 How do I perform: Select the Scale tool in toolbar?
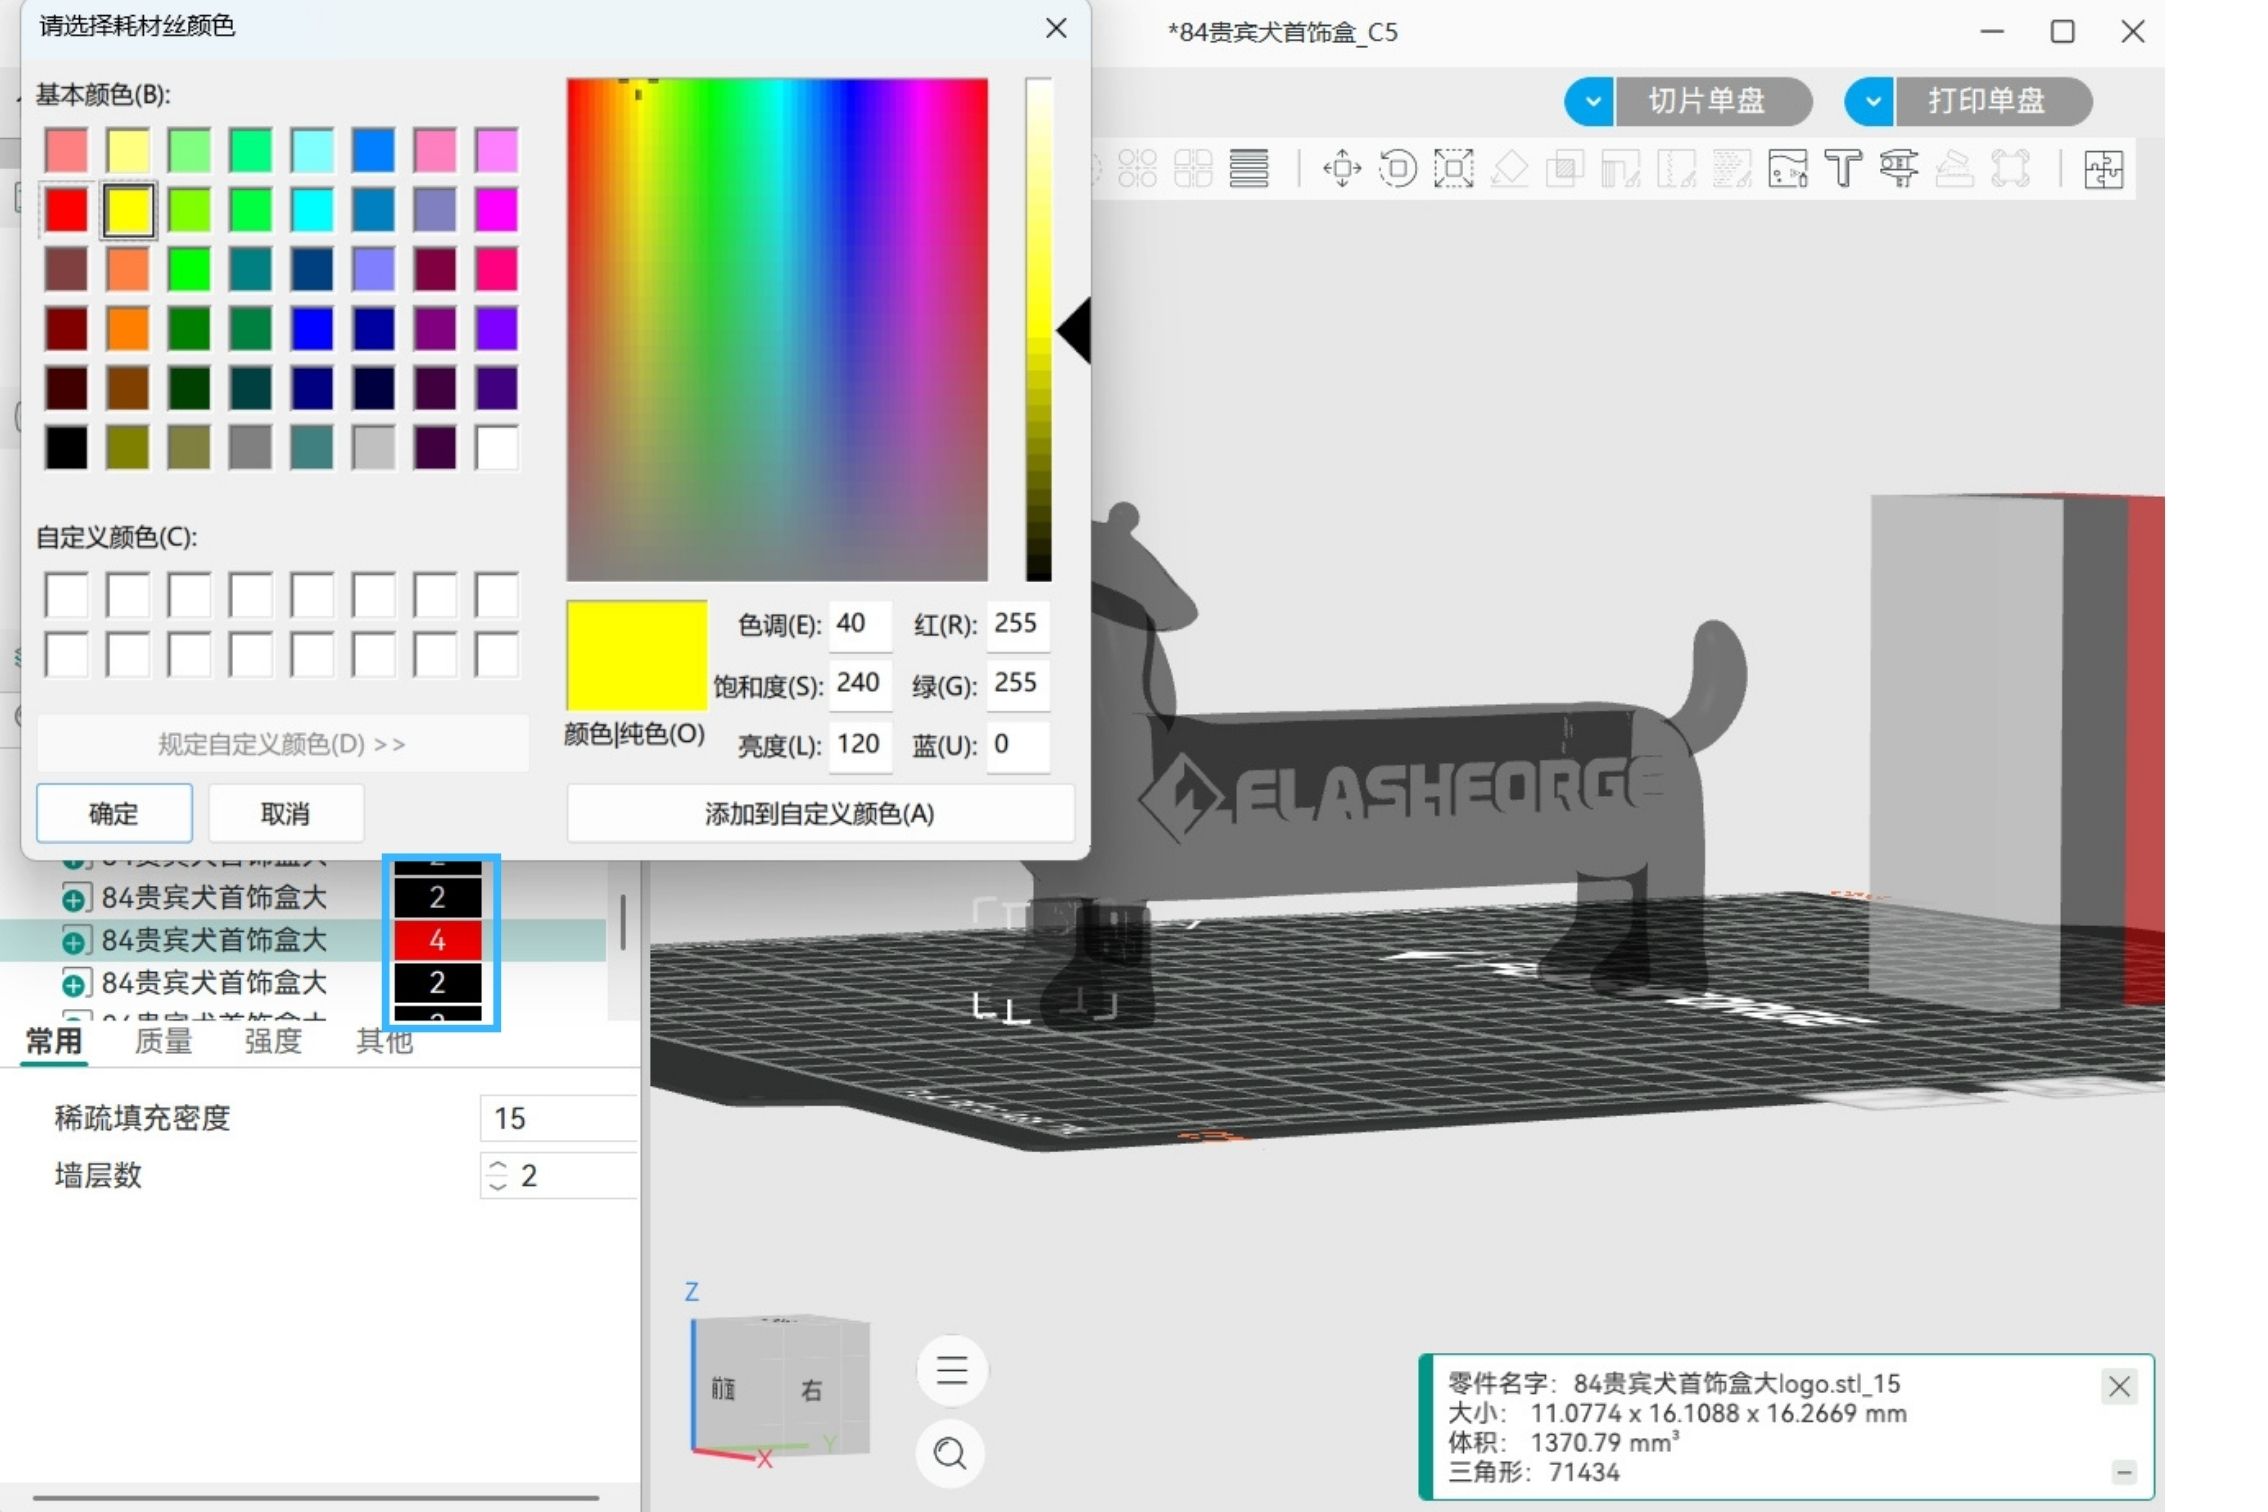pyautogui.click(x=1454, y=168)
